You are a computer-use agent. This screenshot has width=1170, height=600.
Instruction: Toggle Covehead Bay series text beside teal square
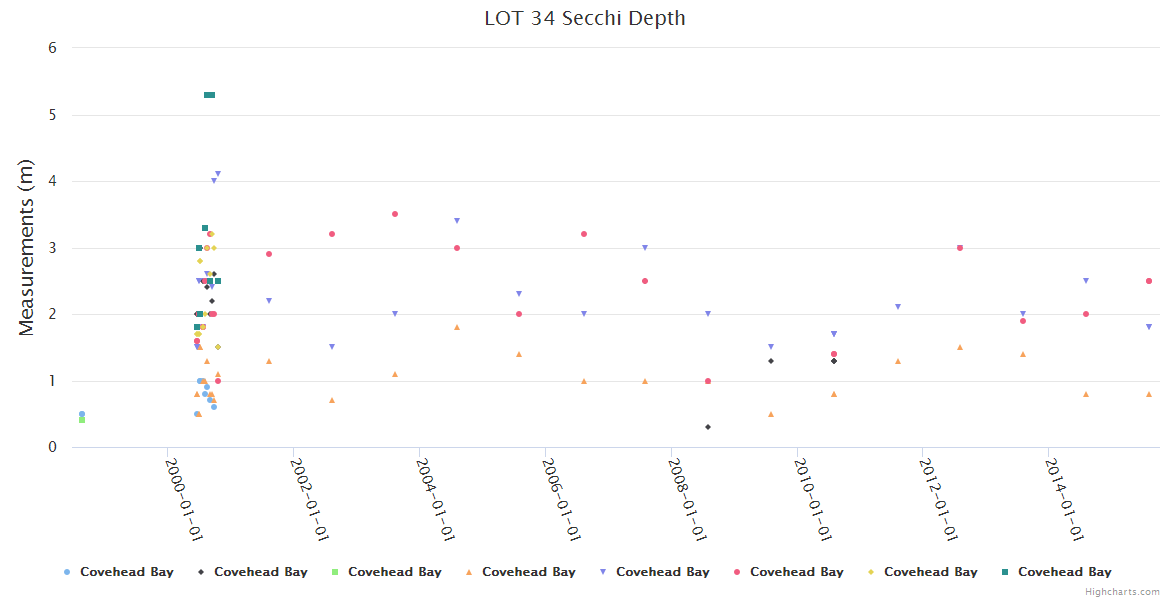(x=1065, y=572)
